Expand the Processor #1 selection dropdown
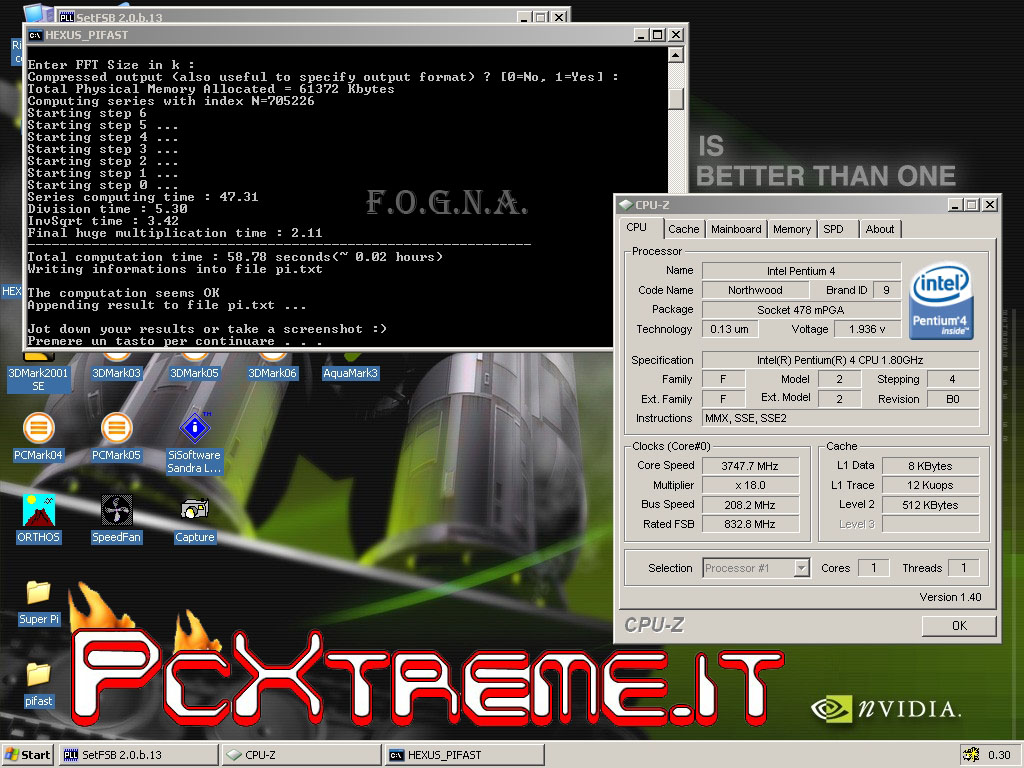 point(801,568)
